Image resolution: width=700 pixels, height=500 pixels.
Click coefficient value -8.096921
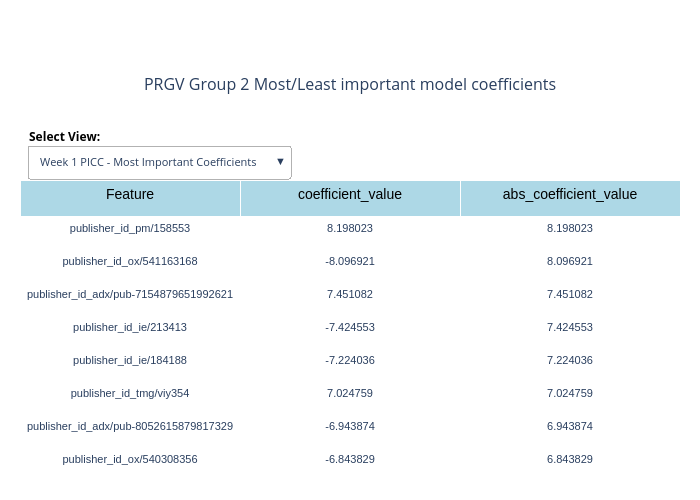coord(350,261)
